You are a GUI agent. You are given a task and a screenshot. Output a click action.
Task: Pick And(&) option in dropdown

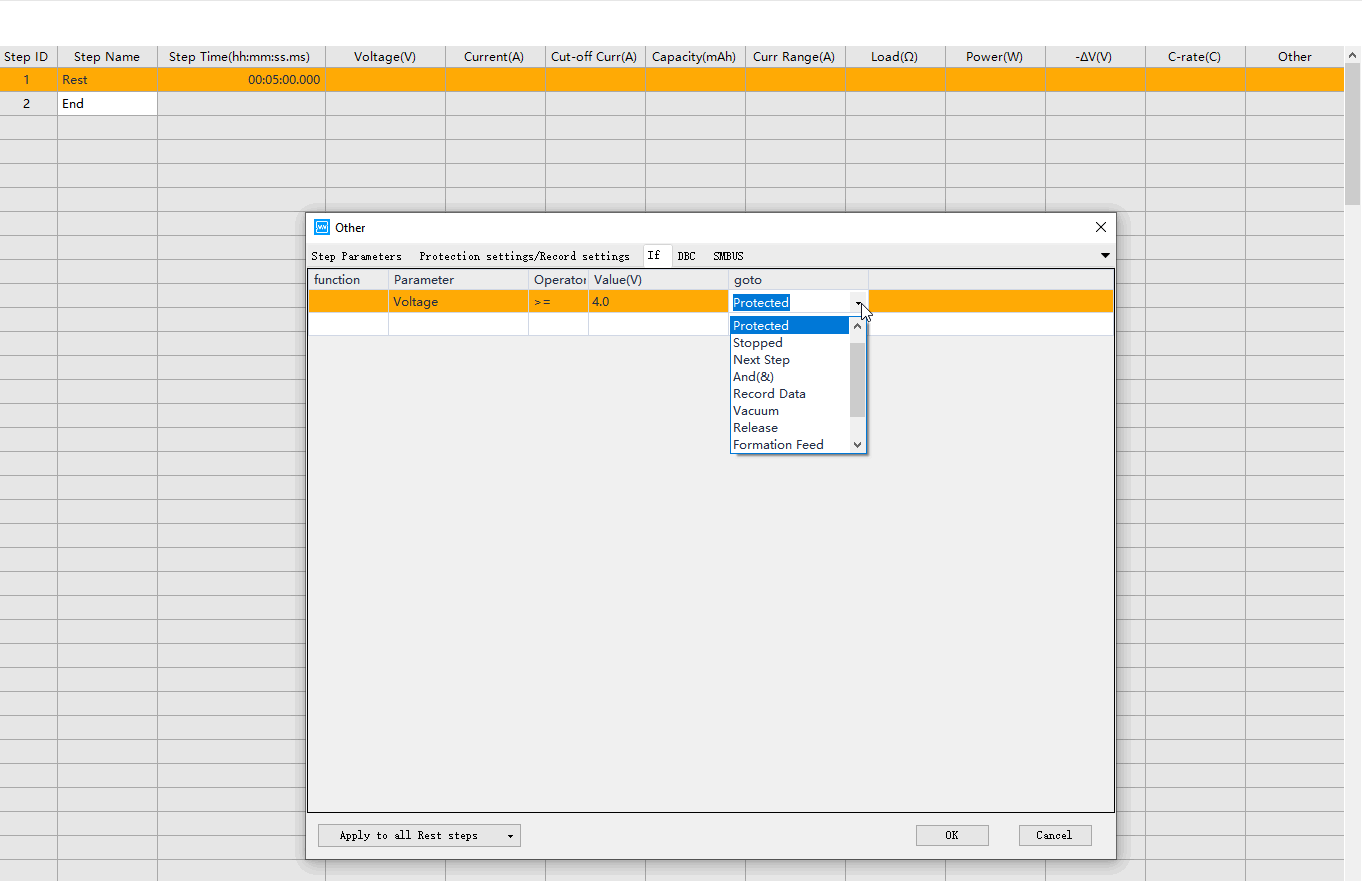753,377
